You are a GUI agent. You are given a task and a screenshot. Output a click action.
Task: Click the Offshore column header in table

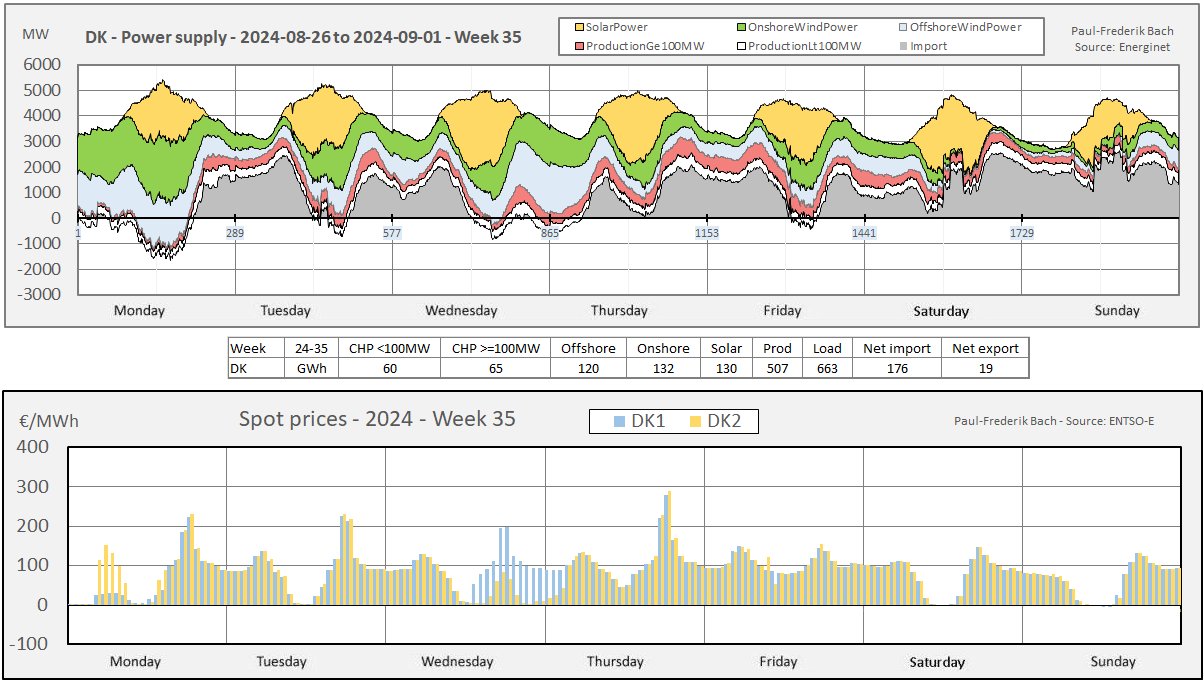point(588,348)
